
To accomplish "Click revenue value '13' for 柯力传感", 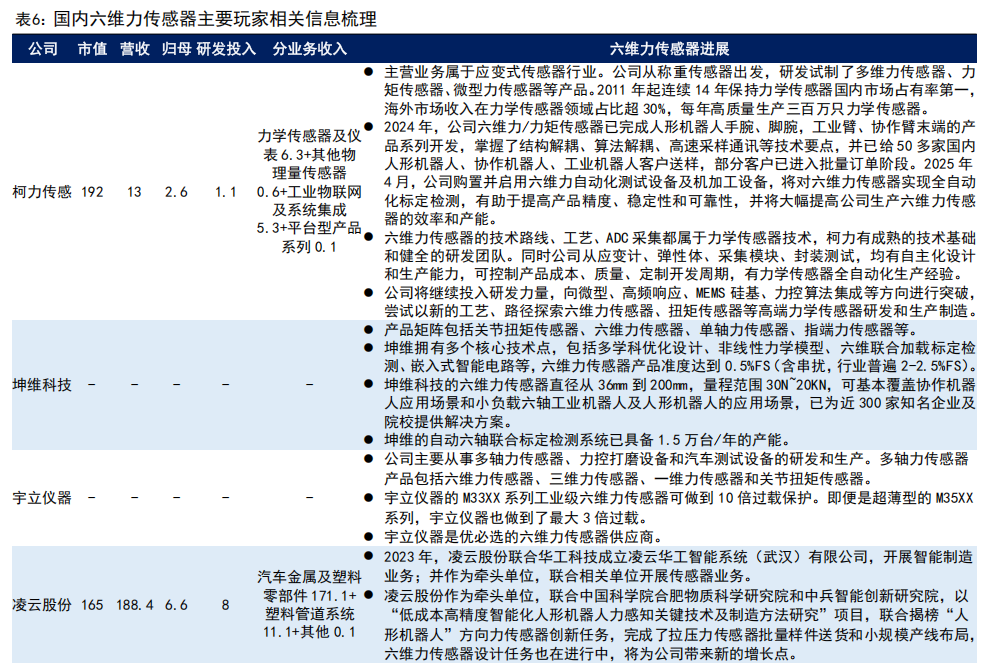I will coord(135,192).
